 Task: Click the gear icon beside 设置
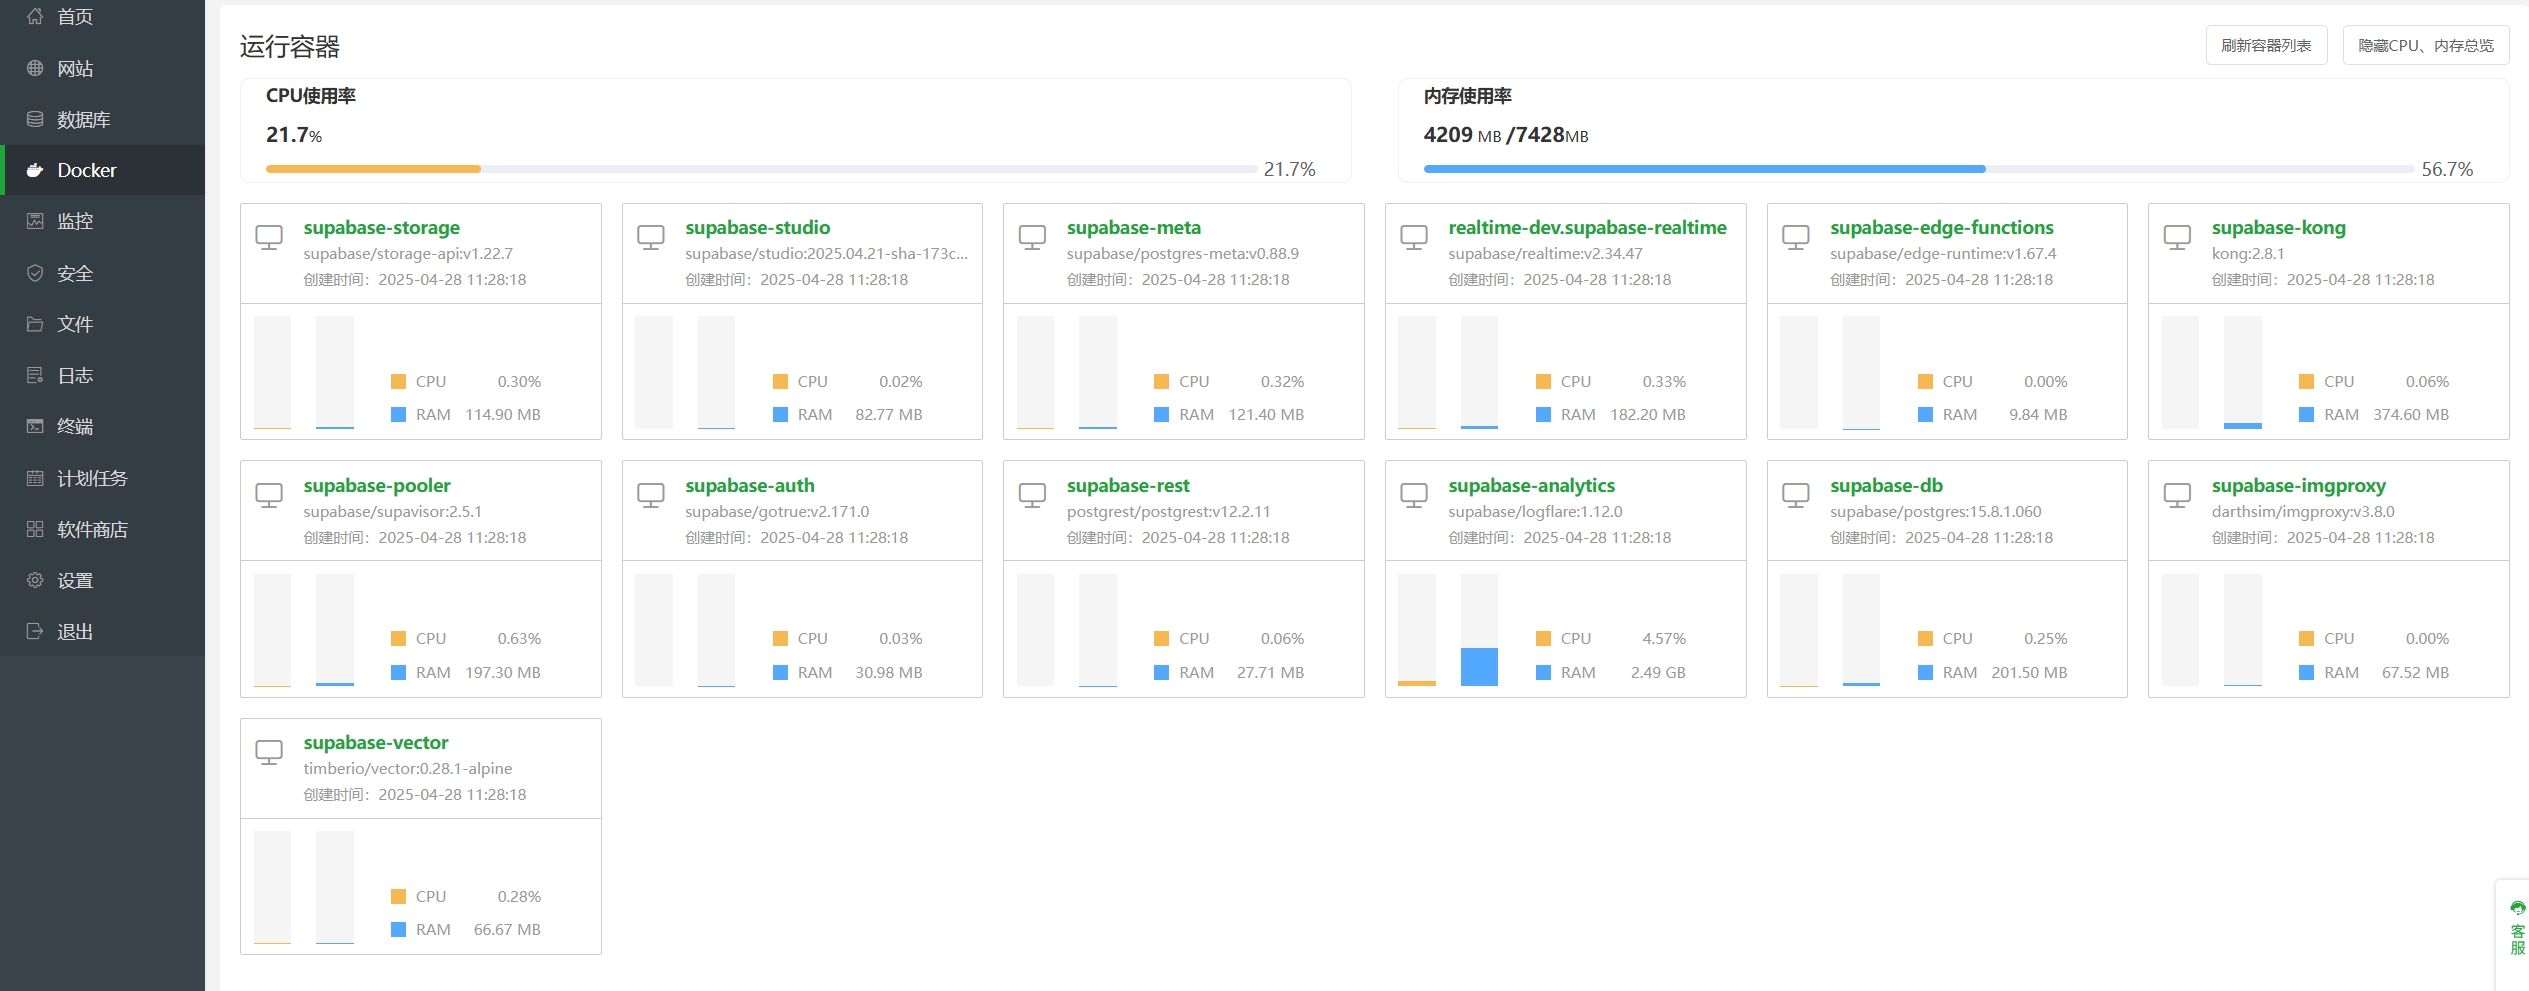click(x=35, y=580)
